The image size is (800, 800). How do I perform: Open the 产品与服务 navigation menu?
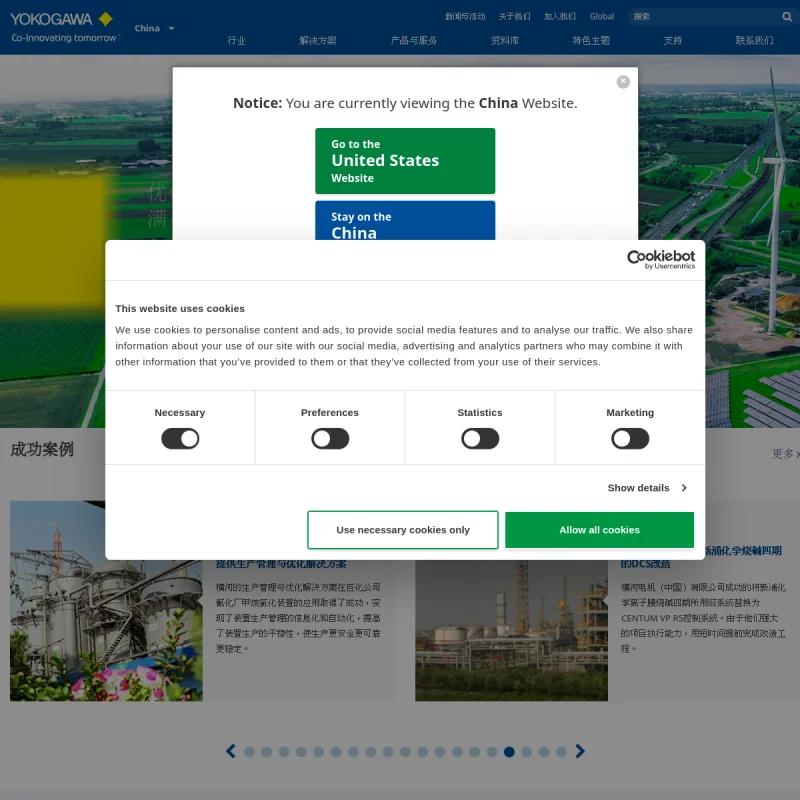(x=413, y=41)
